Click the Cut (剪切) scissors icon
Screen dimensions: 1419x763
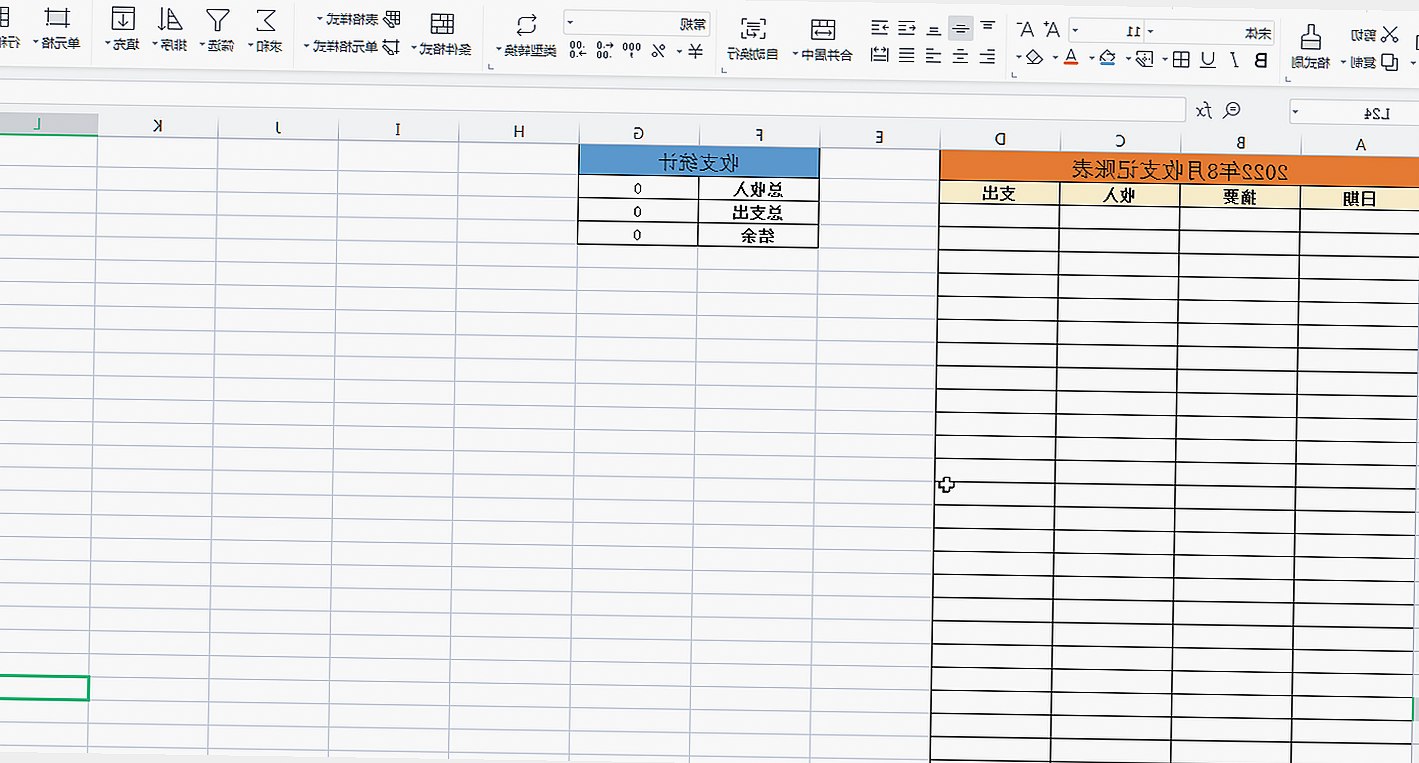point(1389,35)
